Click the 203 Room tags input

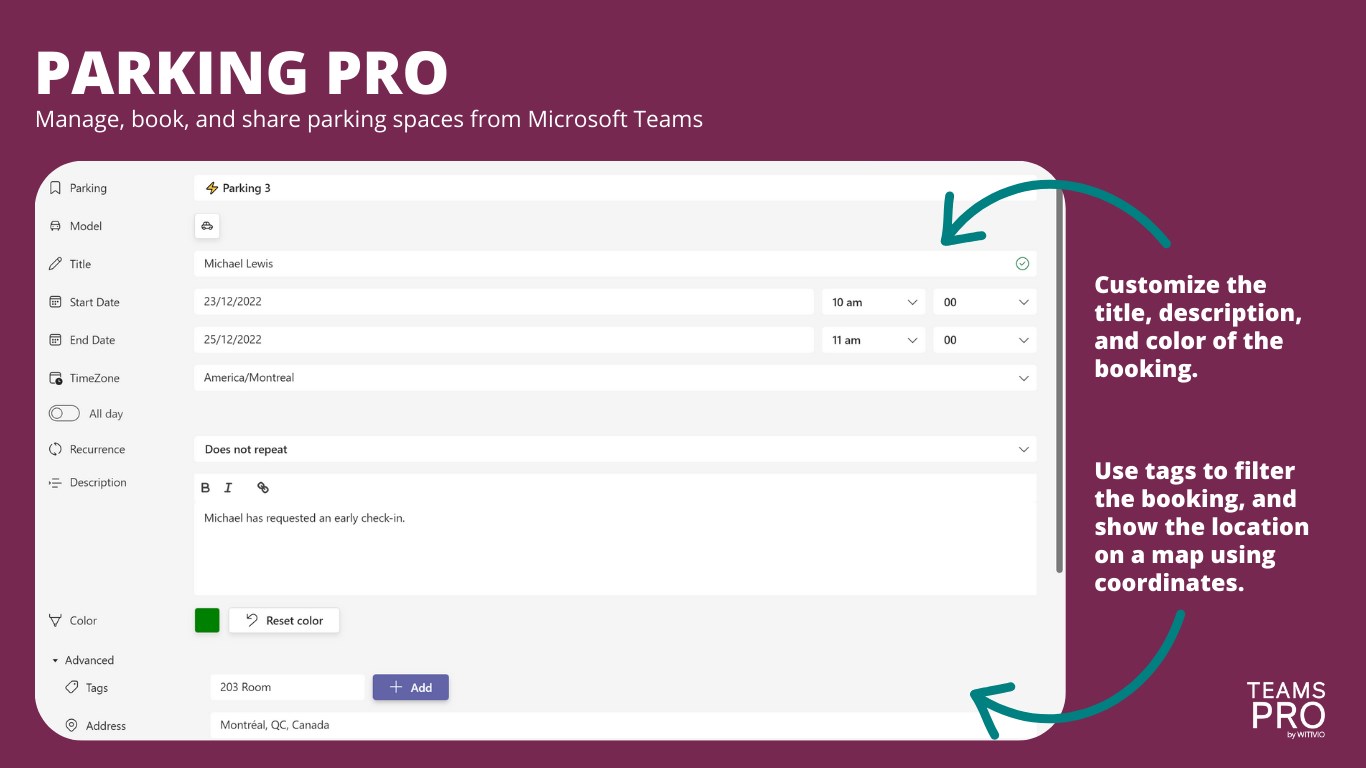(288, 688)
